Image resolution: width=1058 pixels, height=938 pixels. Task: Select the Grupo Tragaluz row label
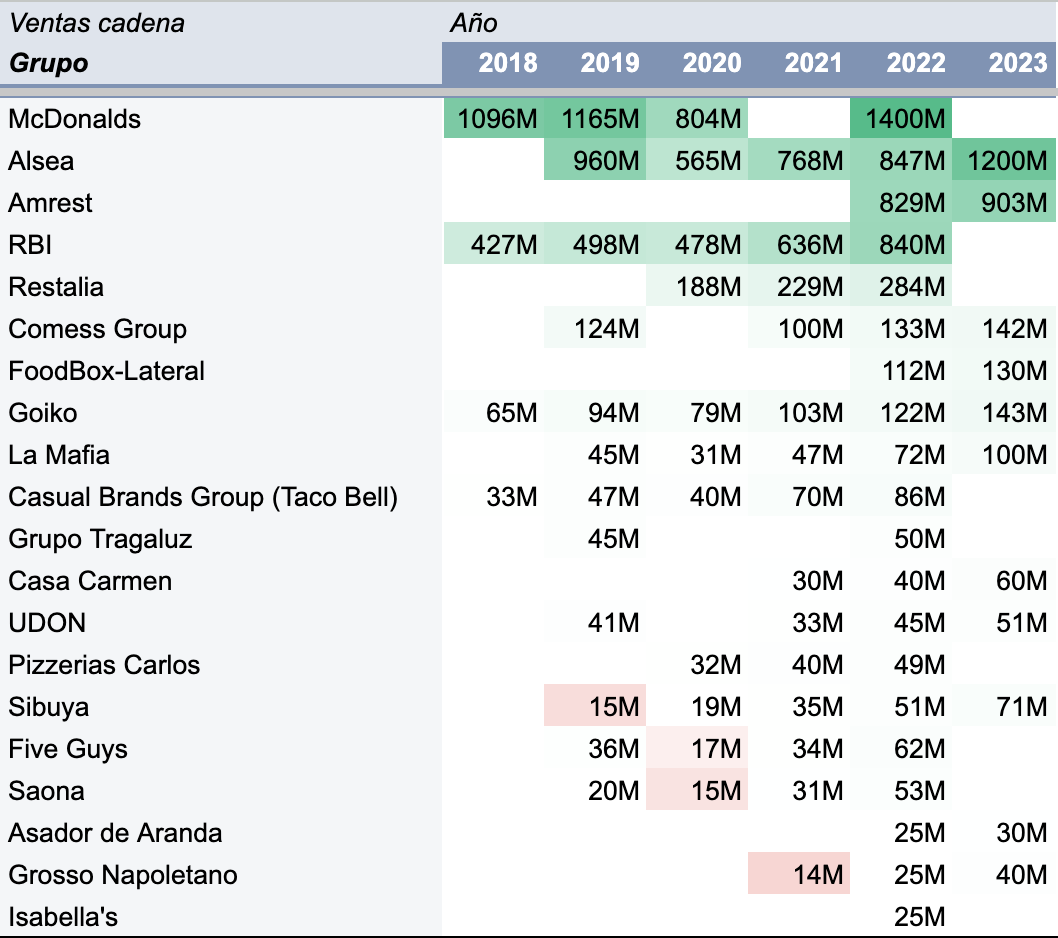point(100,539)
